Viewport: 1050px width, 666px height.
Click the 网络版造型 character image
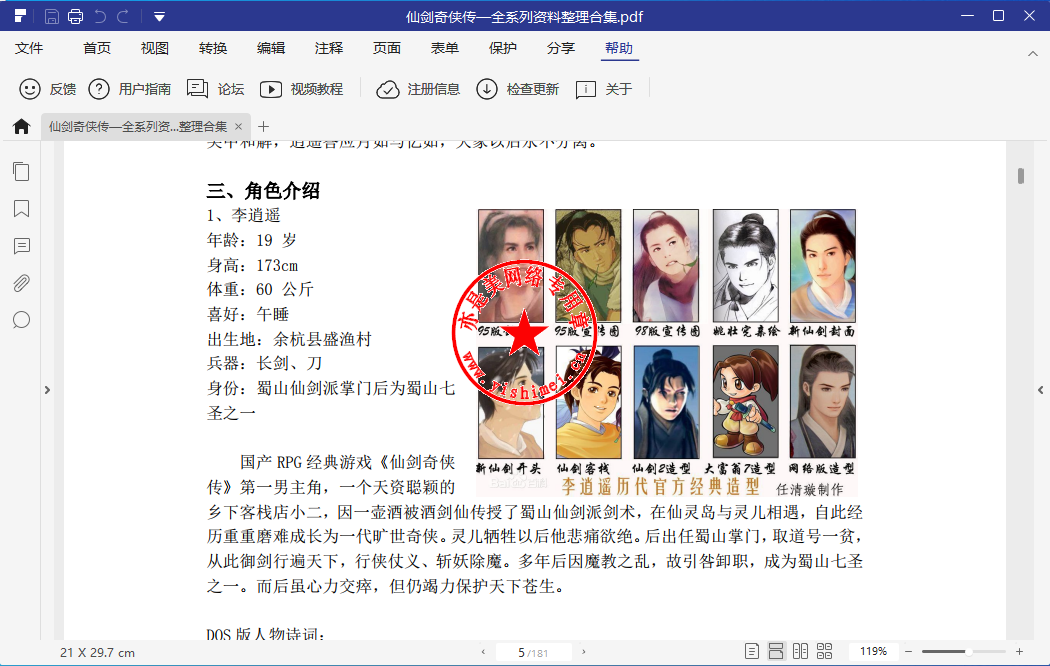[x=822, y=402]
